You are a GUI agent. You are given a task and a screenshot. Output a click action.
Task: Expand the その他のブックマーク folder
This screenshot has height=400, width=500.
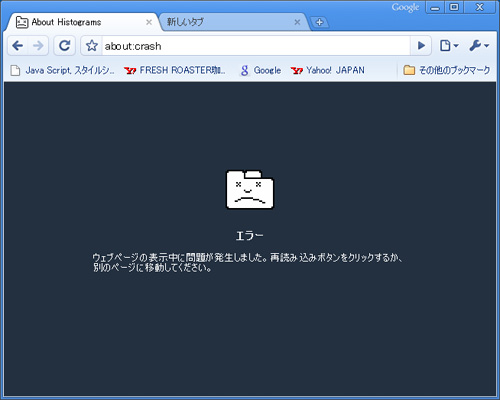pyautogui.click(x=447, y=70)
